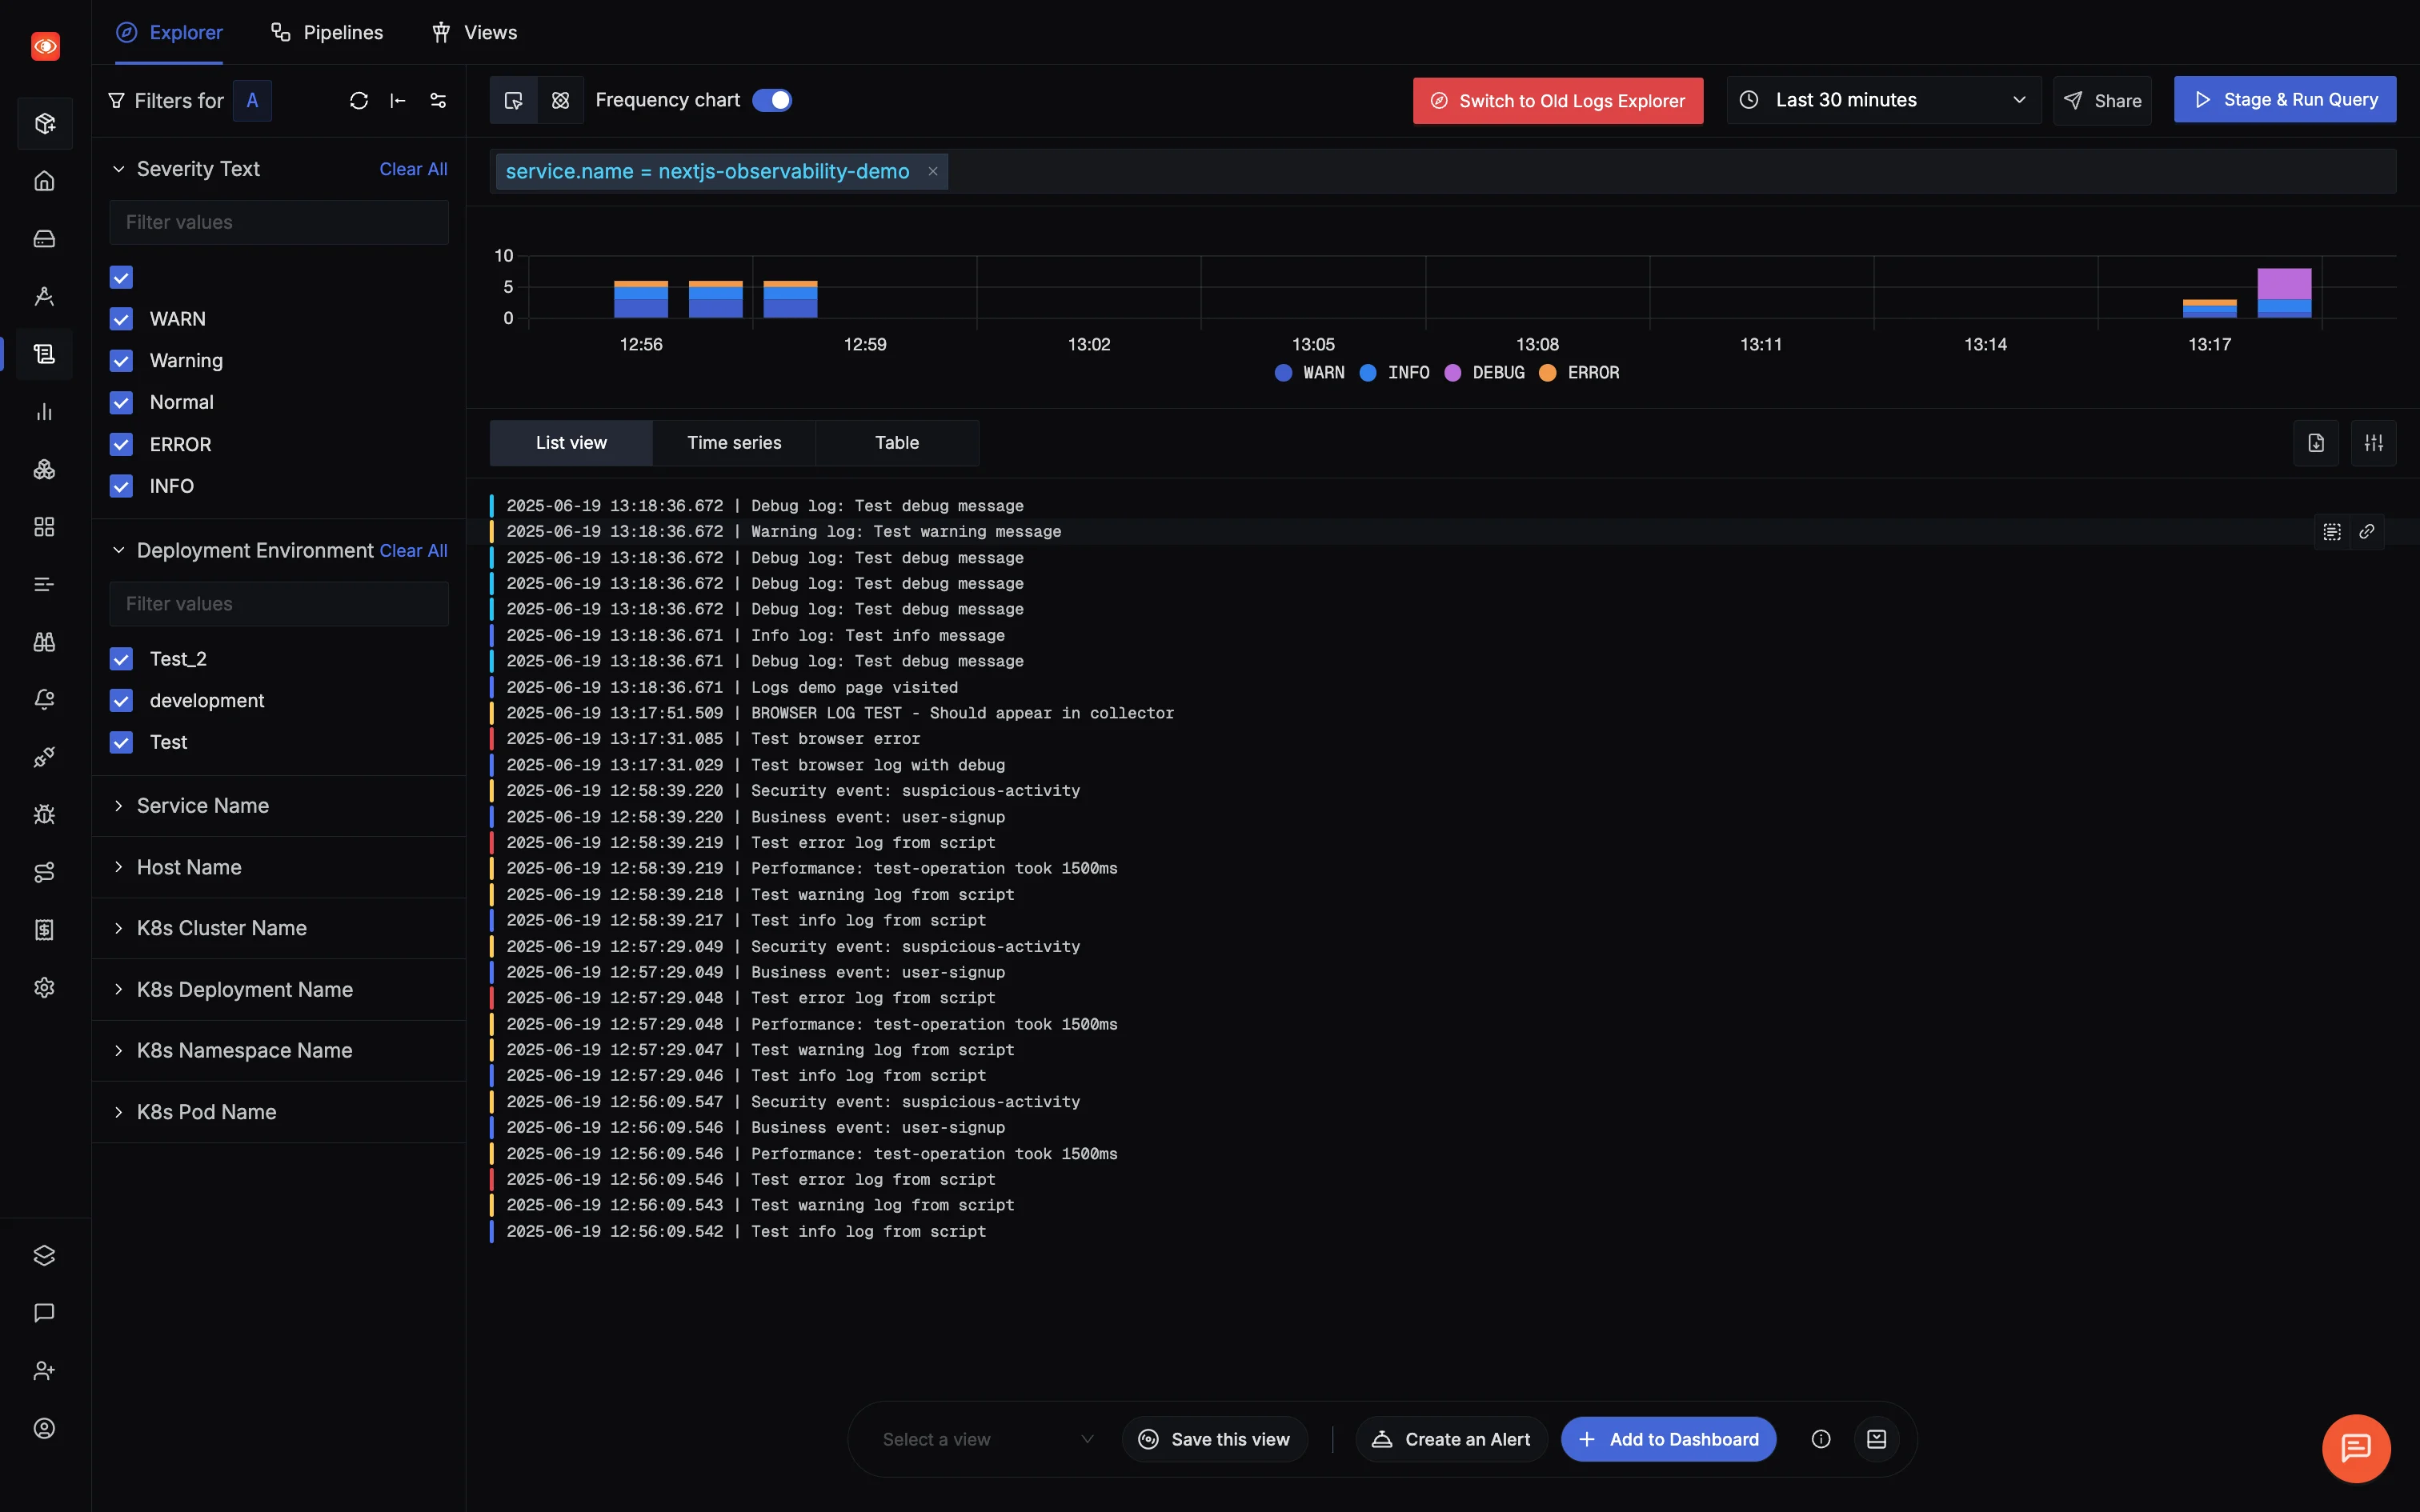Toggle the Frequency chart switch
2420x1512 pixels.
tap(772, 100)
